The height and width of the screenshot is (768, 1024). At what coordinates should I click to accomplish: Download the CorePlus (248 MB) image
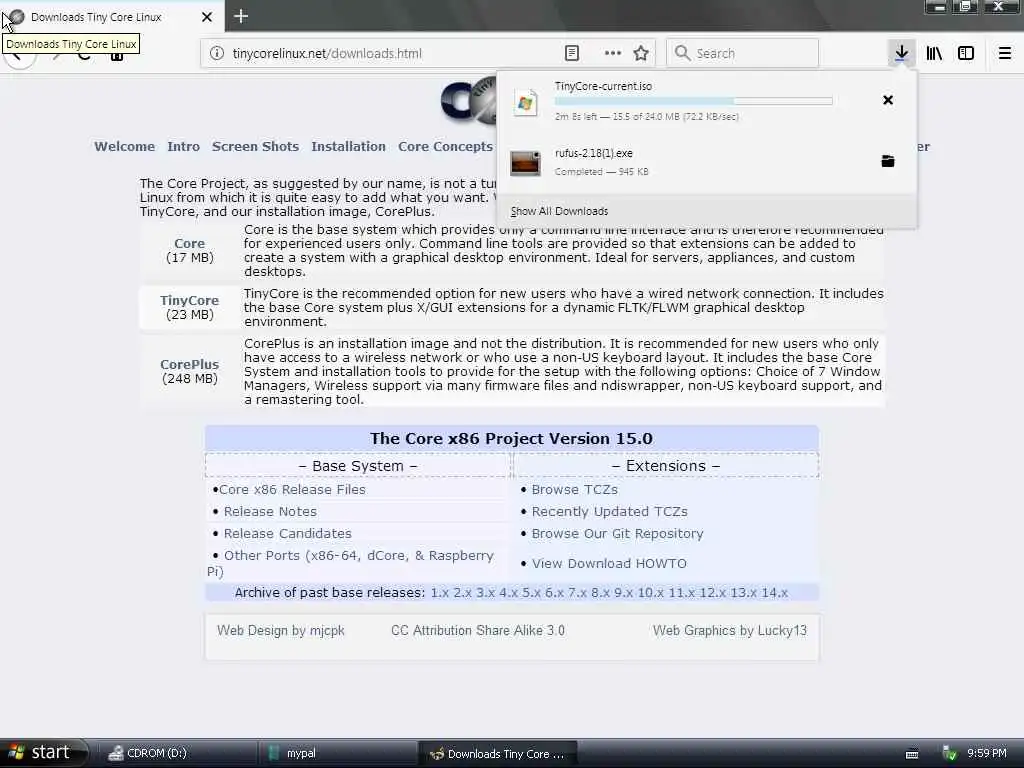[x=189, y=364]
